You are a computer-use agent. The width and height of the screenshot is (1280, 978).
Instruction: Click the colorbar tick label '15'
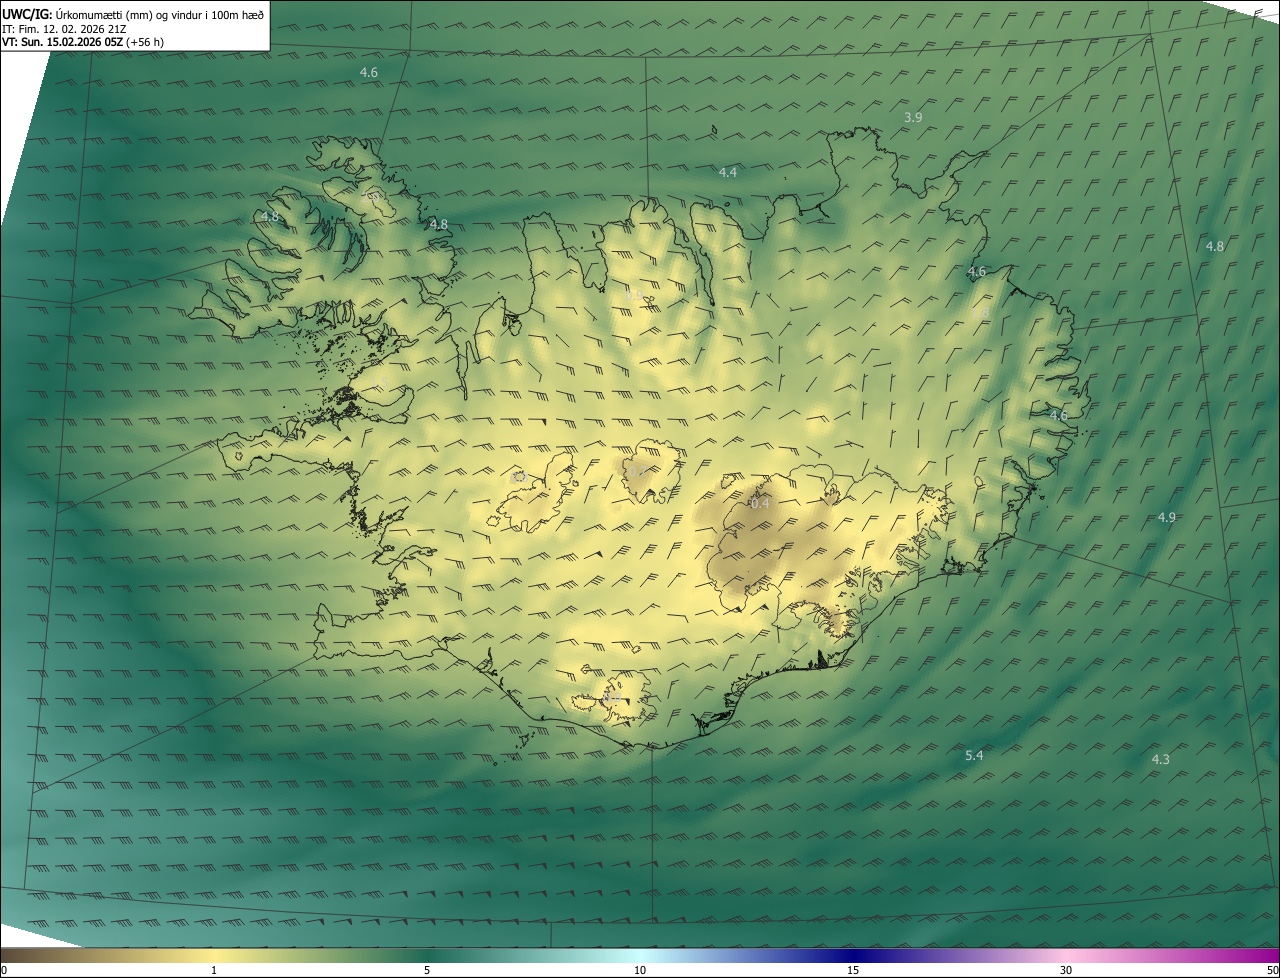[853, 970]
